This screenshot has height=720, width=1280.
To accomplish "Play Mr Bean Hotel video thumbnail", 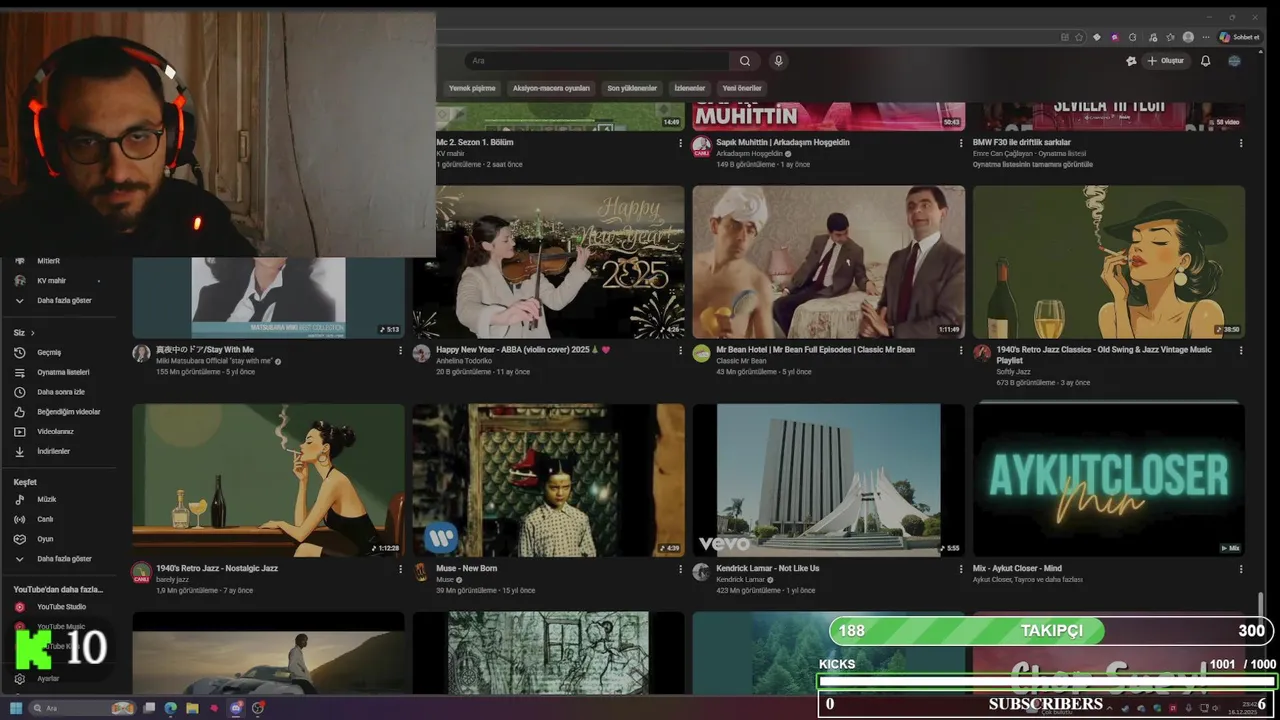I will click(x=828, y=262).
